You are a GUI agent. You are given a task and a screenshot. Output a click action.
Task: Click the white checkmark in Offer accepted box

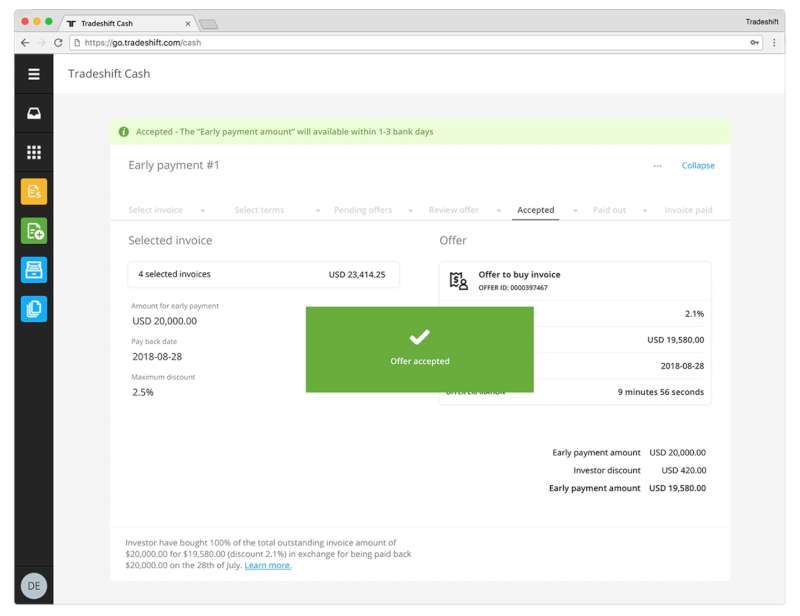[419, 337]
